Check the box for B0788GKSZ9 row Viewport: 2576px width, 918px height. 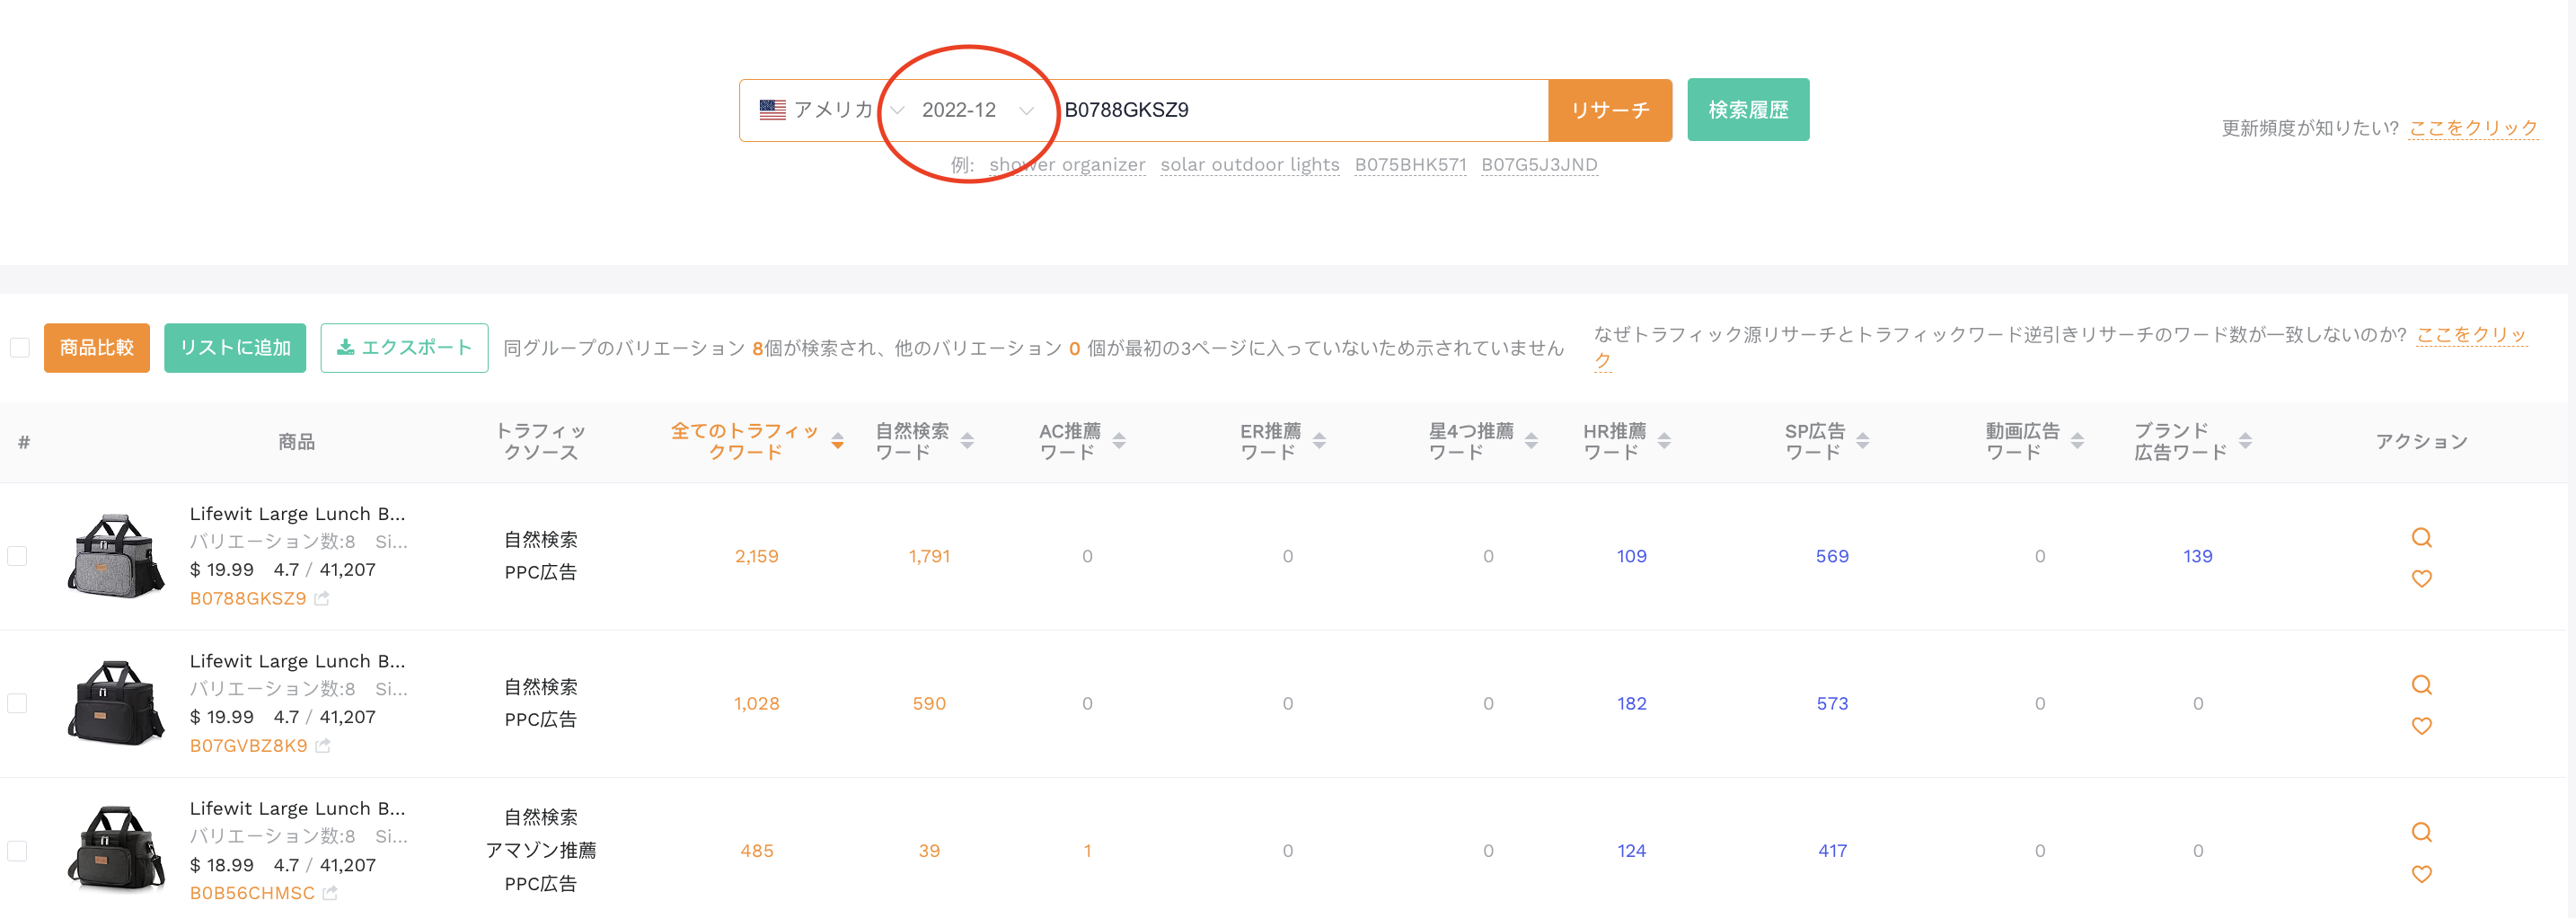[x=17, y=556]
